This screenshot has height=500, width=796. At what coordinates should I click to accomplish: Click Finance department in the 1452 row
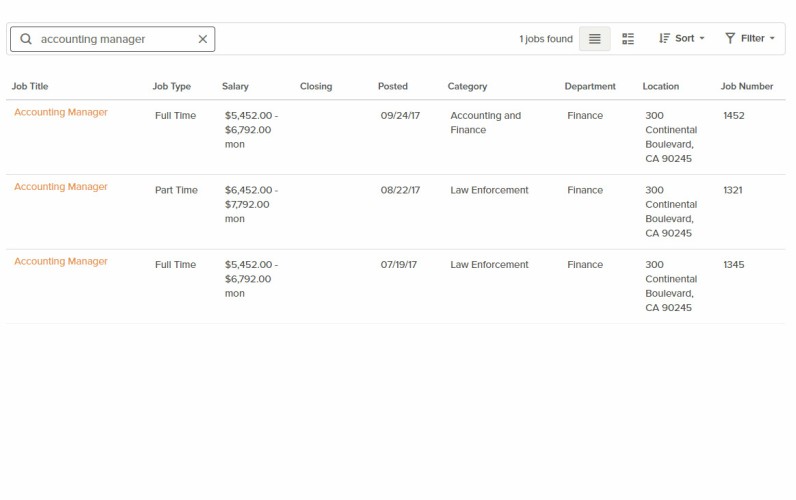point(585,116)
